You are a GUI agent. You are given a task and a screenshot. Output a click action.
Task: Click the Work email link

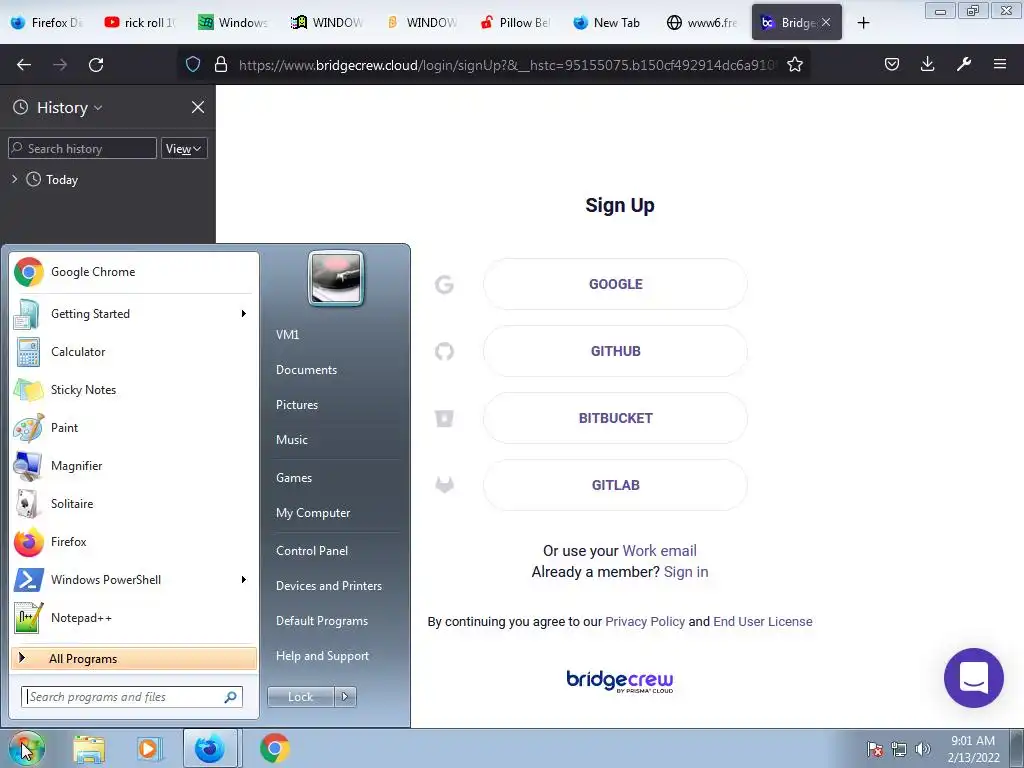click(x=660, y=551)
